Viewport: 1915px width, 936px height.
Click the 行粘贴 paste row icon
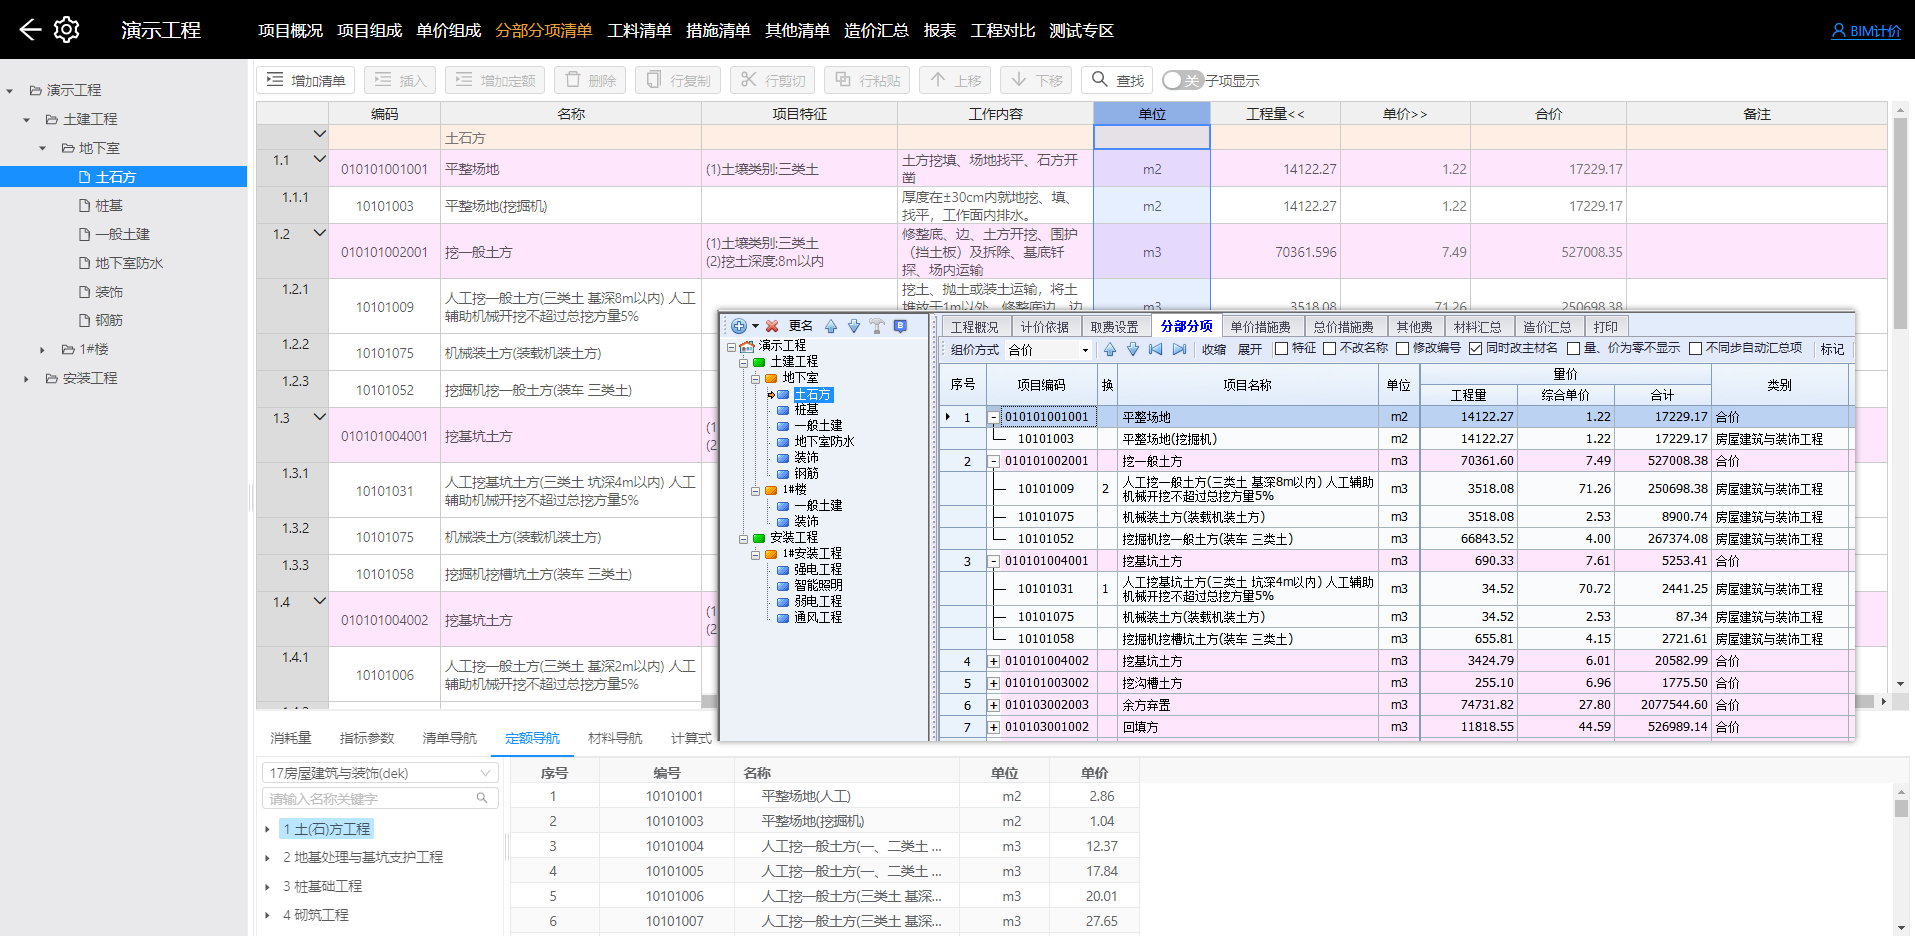pyautogui.click(x=843, y=80)
